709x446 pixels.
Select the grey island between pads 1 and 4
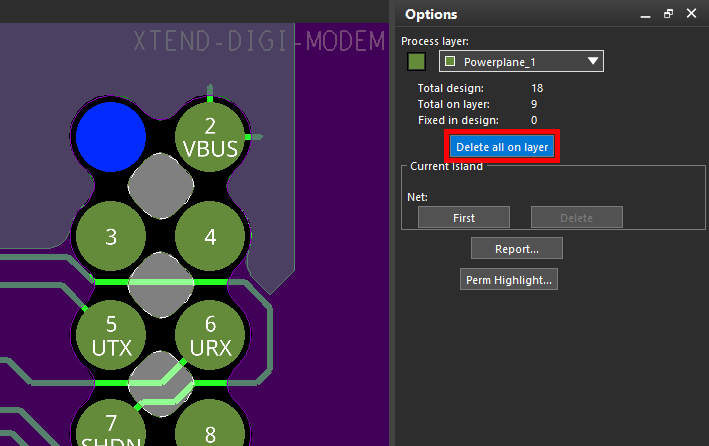click(161, 186)
